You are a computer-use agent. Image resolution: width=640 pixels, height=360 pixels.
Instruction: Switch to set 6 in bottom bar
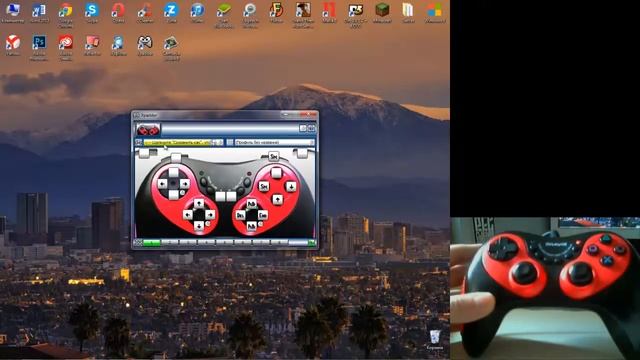click(x=243, y=243)
